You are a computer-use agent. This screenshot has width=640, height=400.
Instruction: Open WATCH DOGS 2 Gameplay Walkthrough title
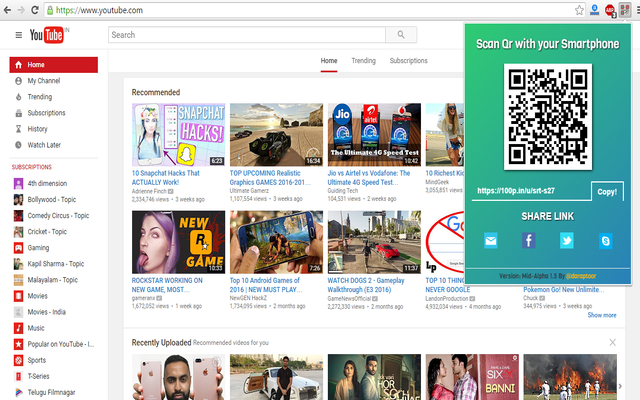[366, 285]
